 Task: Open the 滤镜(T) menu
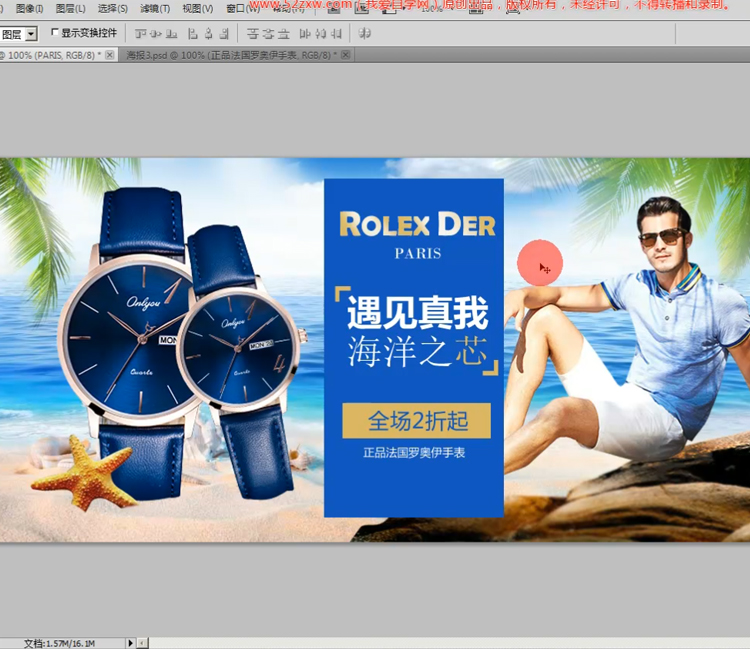click(x=155, y=8)
